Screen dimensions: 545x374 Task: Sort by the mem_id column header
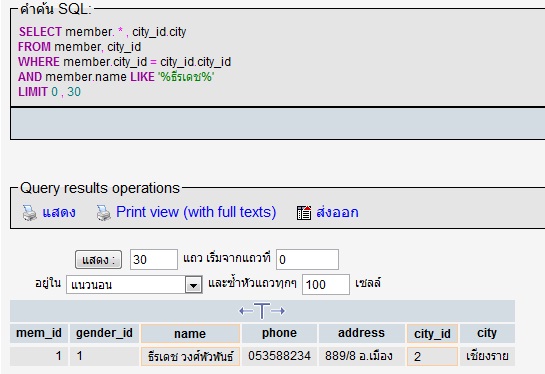39,333
